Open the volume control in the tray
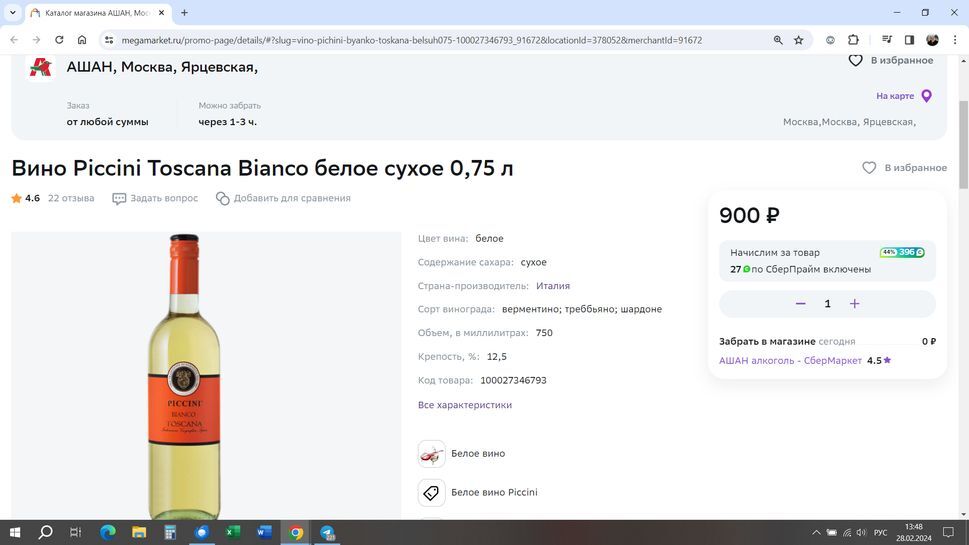 pyautogui.click(x=861, y=532)
